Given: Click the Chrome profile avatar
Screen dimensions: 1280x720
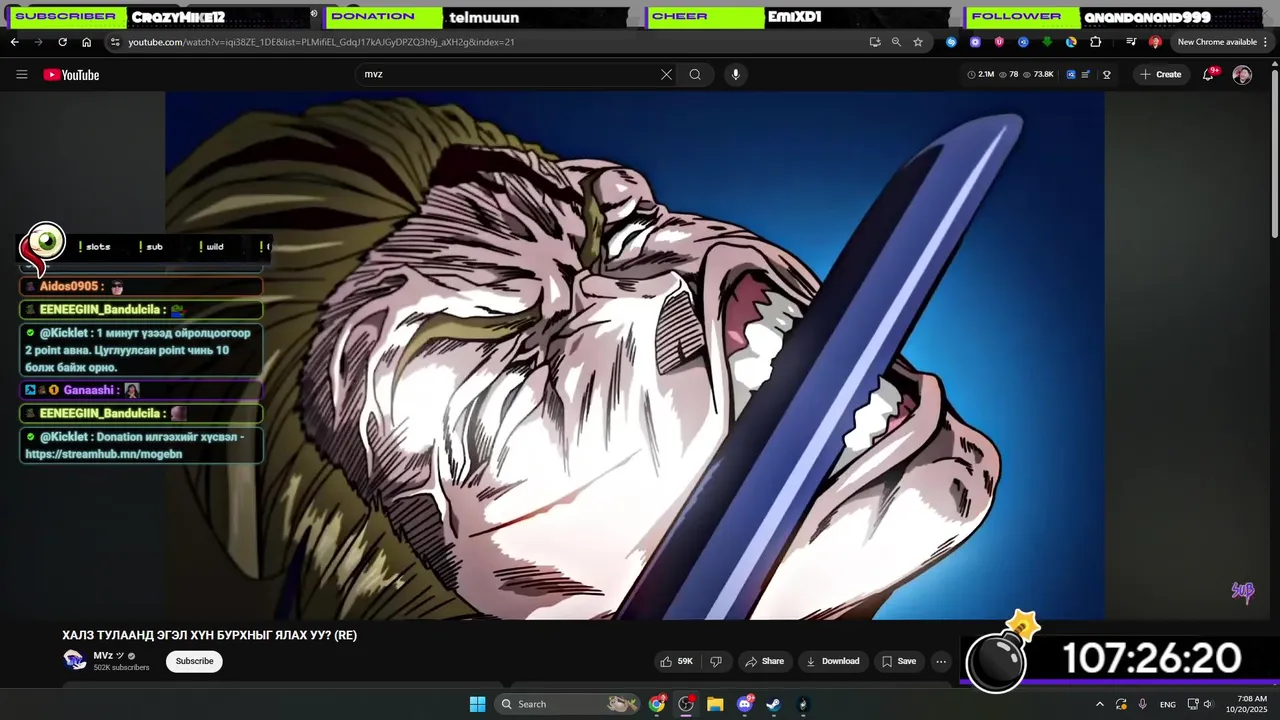Looking at the screenshot, I should click(1155, 42).
